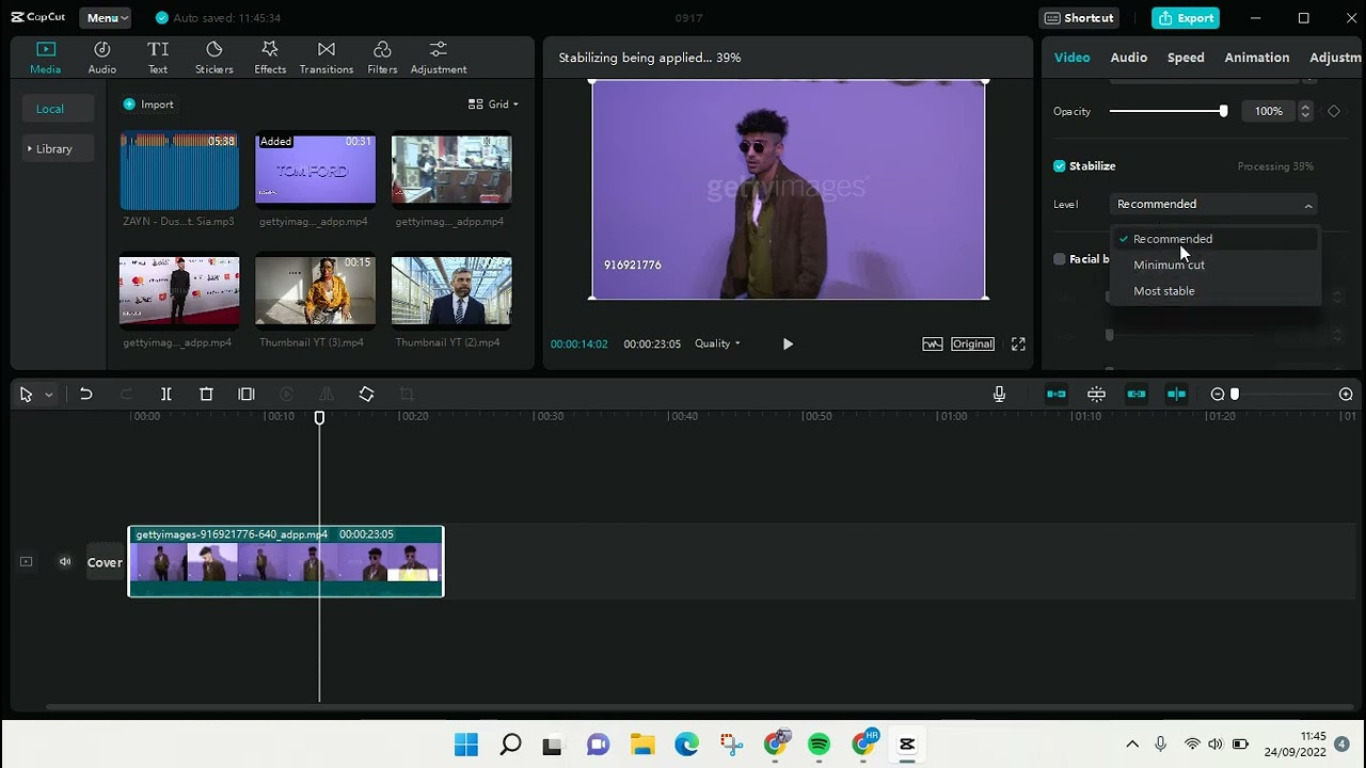Click the freeze frame tool icon
This screenshot has height=768, width=1366.
tap(246, 394)
